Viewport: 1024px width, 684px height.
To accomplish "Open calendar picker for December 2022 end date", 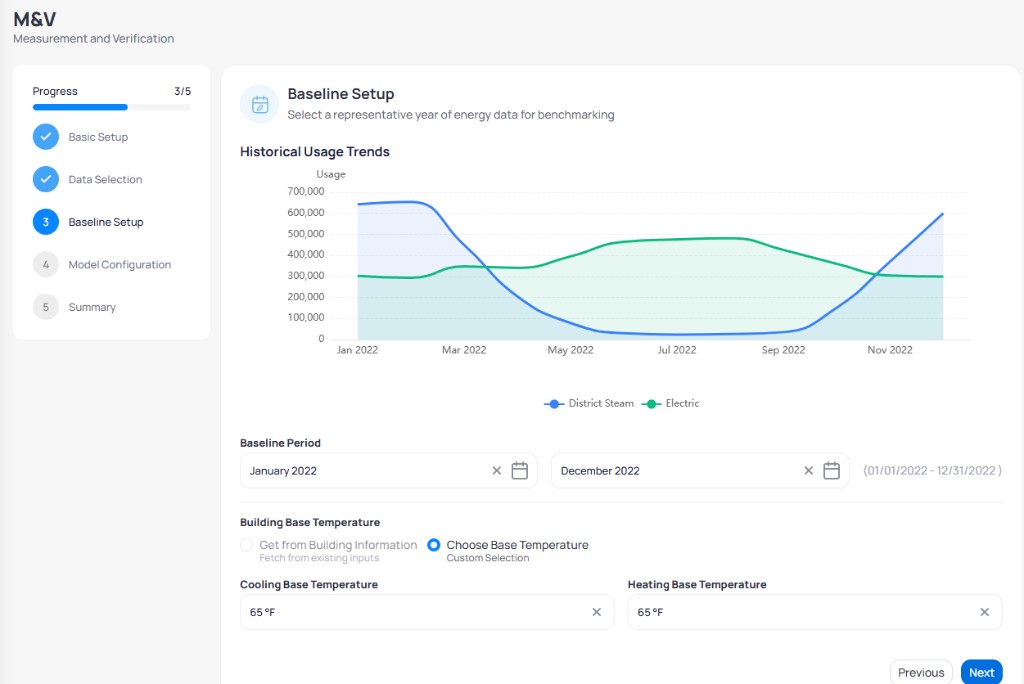I will click(831, 470).
